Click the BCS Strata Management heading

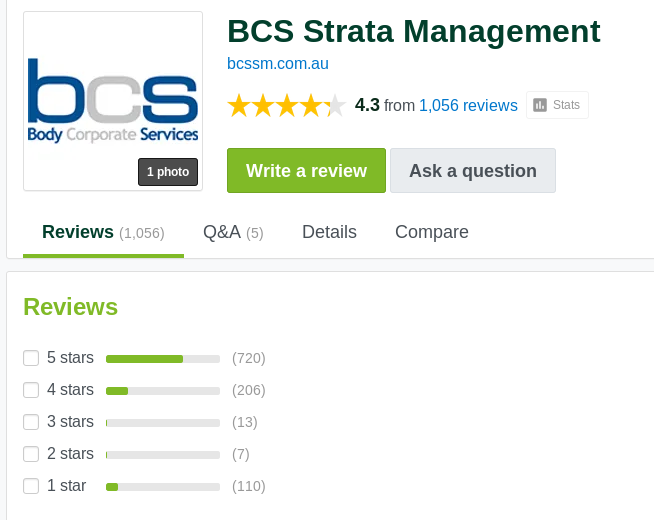point(414,31)
